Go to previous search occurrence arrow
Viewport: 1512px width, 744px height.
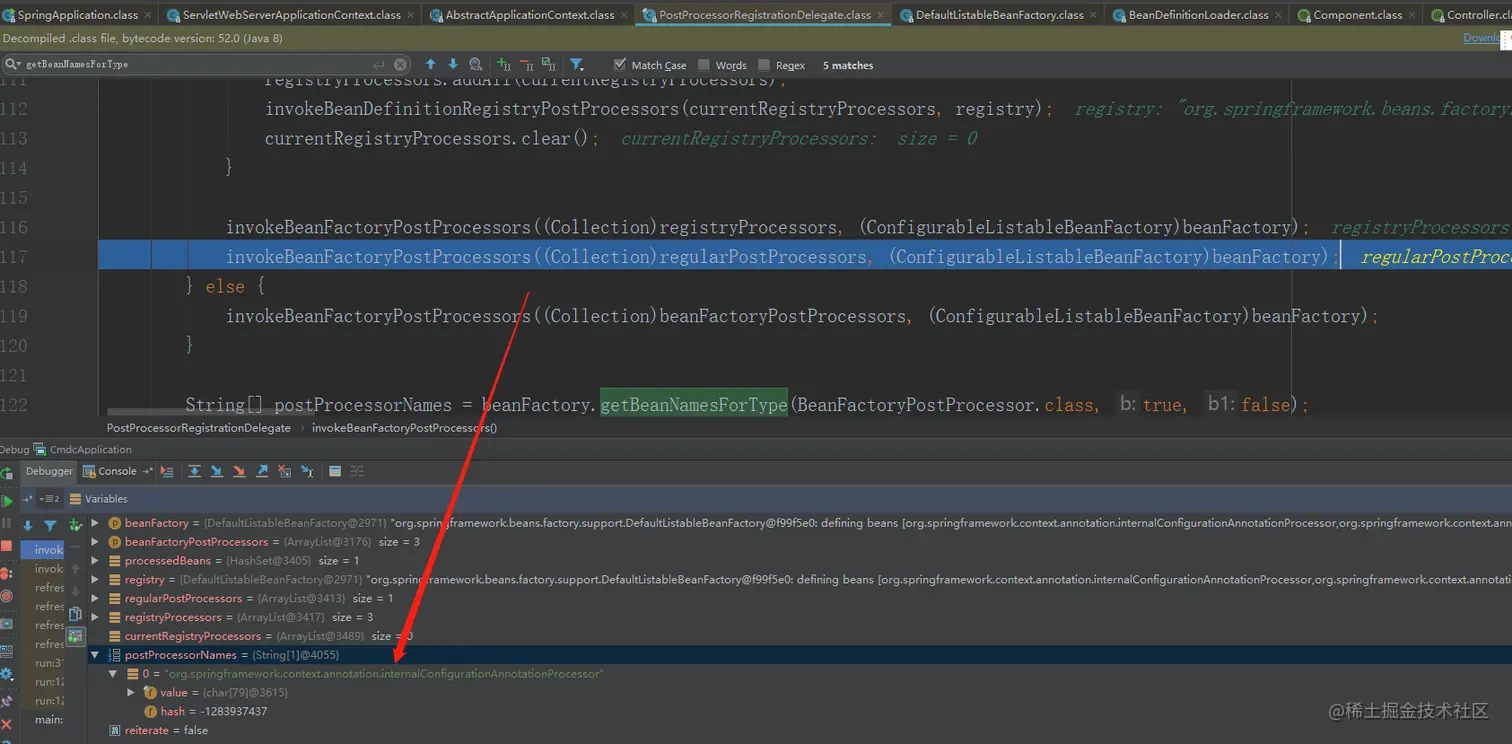coord(431,64)
